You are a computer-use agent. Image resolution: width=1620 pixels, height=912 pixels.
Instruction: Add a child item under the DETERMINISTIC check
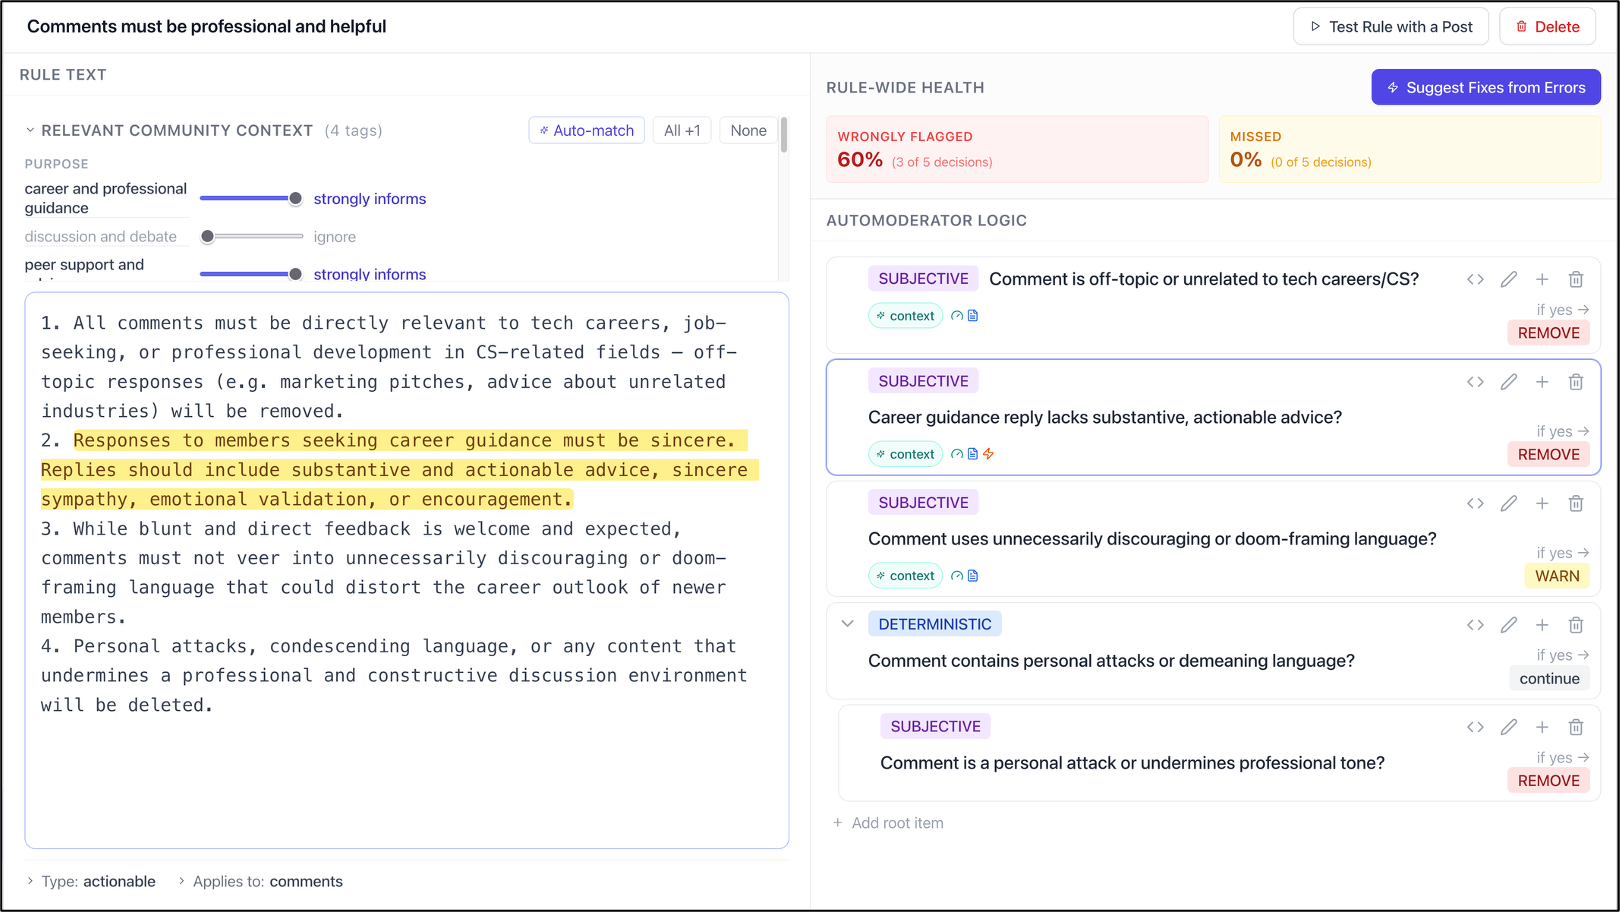(x=1542, y=625)
